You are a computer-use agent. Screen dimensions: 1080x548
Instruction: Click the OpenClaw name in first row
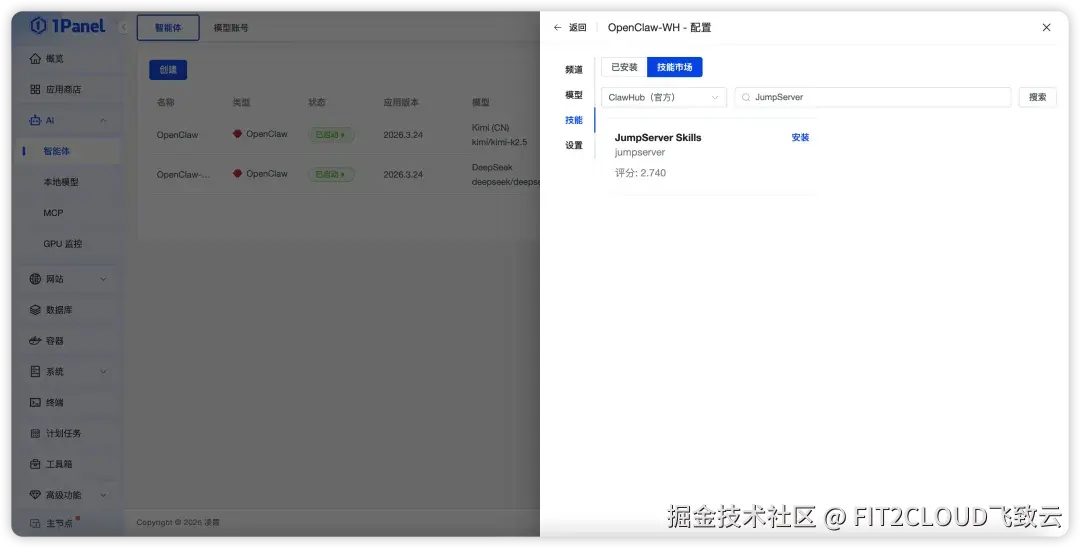point(177,135)
